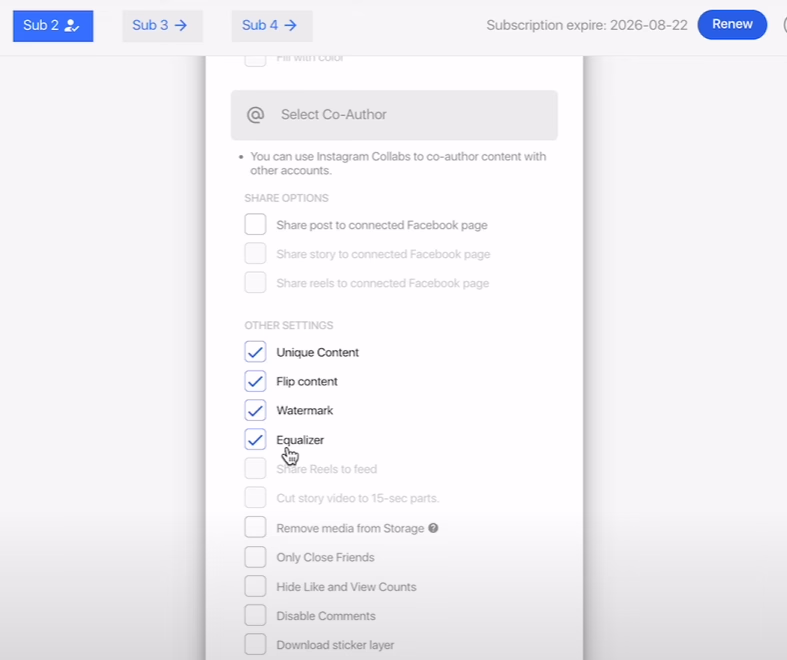
Task: Enable Download sticker layer option
Action: click(255, 644)
